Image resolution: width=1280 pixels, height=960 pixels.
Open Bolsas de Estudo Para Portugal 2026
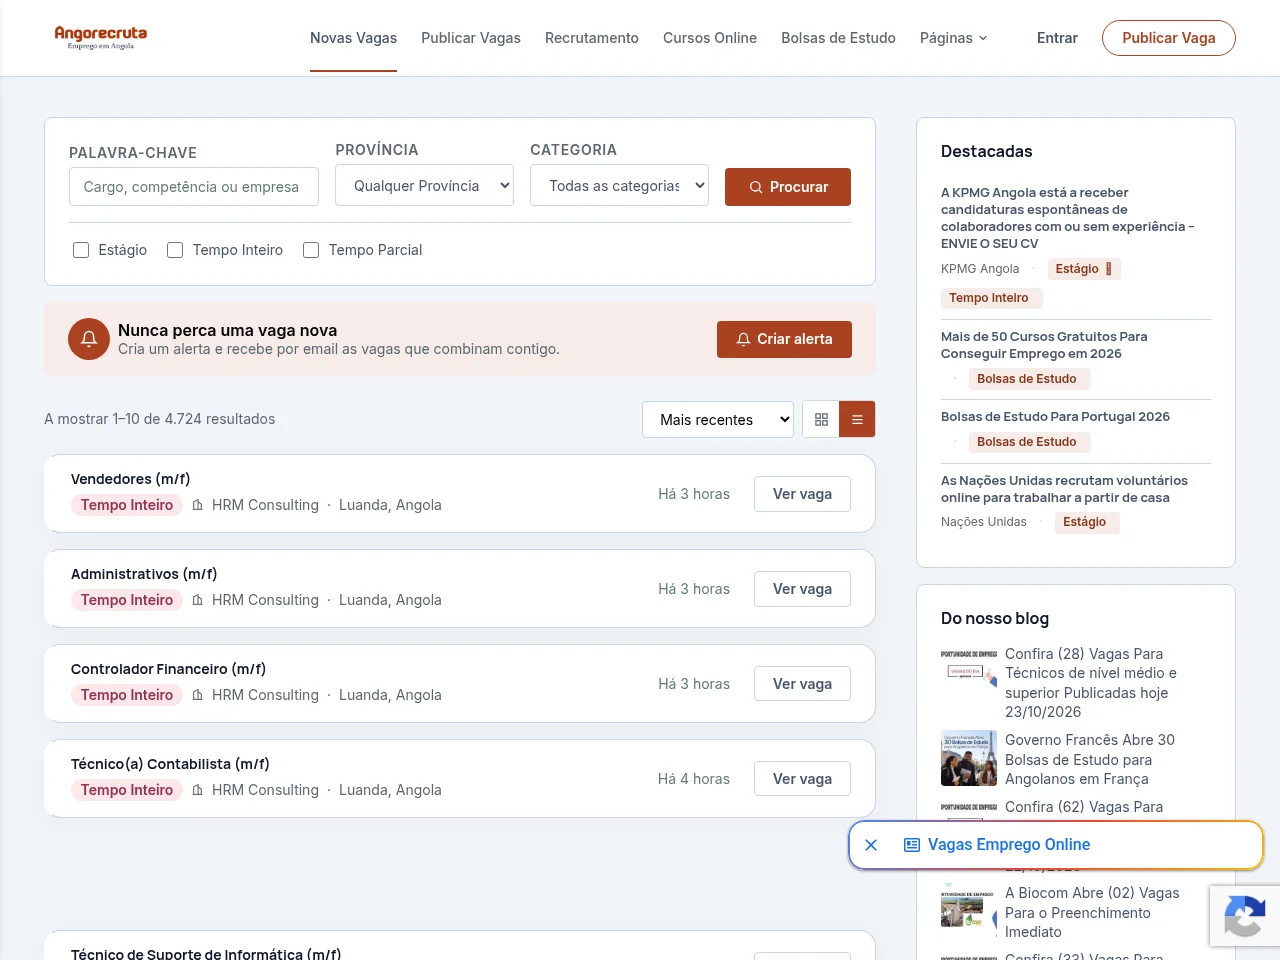[x=1055, y=417]
